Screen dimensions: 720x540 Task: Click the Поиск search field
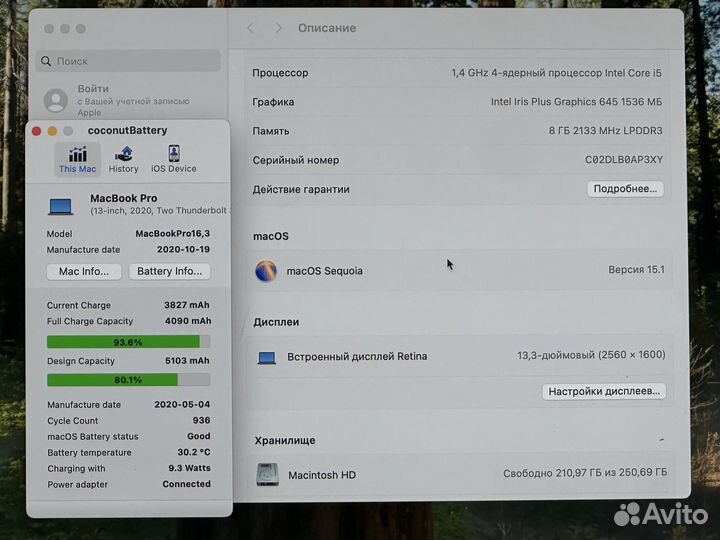[128, 61]
